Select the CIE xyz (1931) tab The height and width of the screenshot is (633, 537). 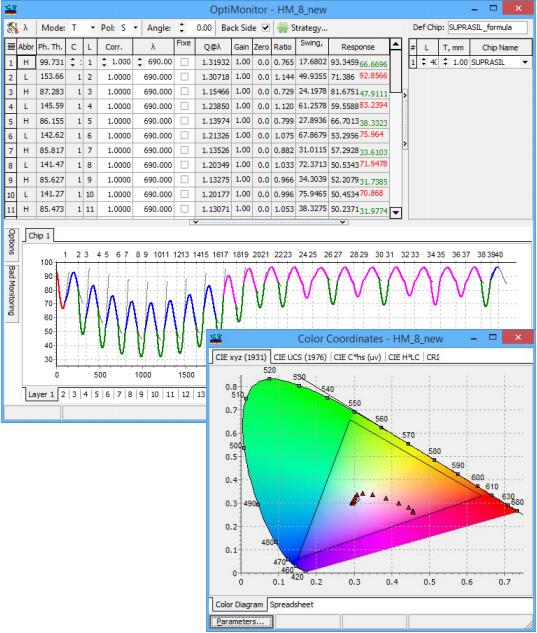coord(241,357)
